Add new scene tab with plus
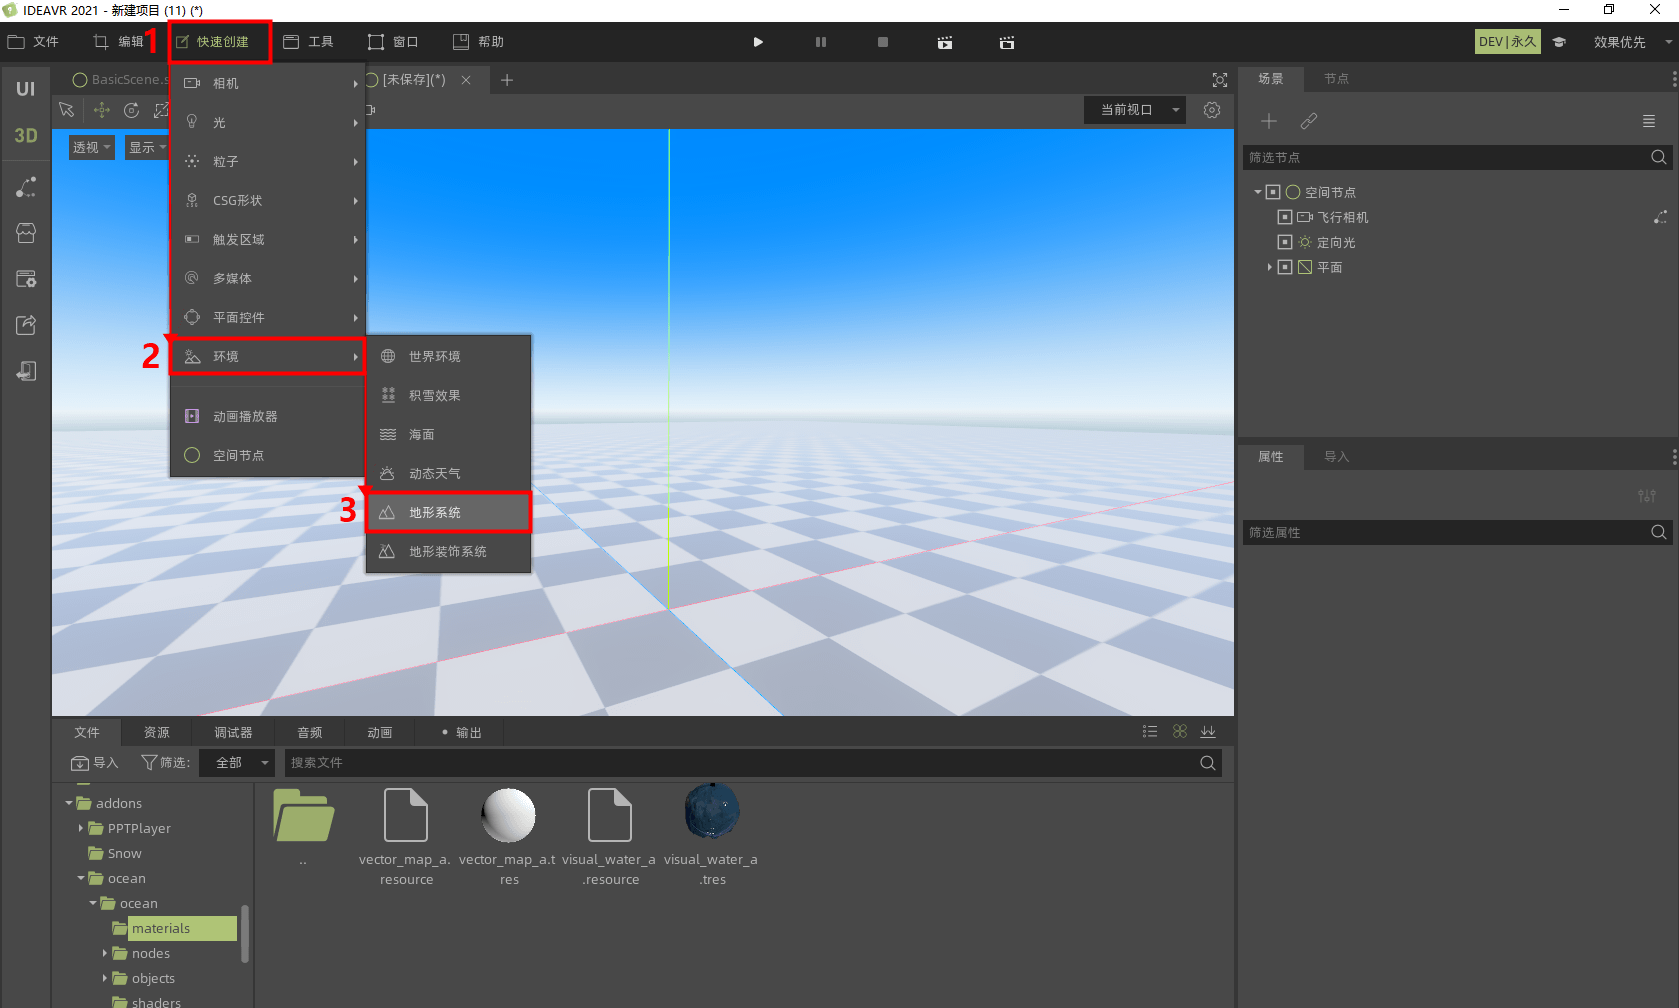The image size is (1679, 1008). [507, 80]
